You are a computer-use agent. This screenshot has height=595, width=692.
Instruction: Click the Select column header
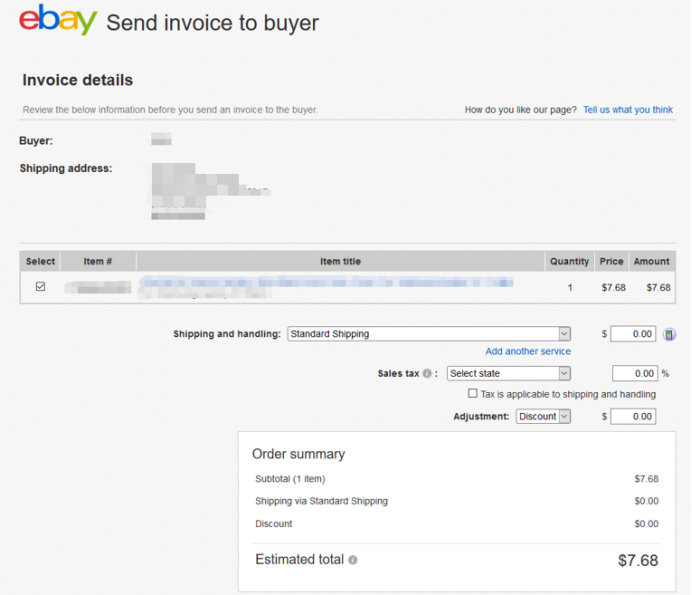pyautogui.click(x=40, y=261)
